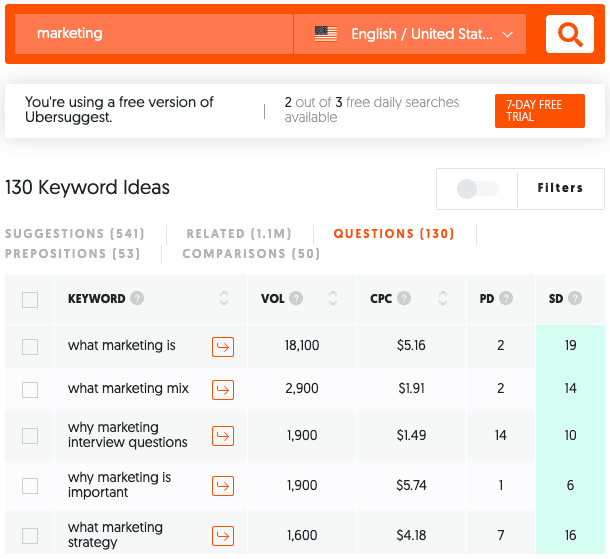This screenshot has height=559, width=610.
Task: Sort by VOL column arrows
Action: click(333, 298)
